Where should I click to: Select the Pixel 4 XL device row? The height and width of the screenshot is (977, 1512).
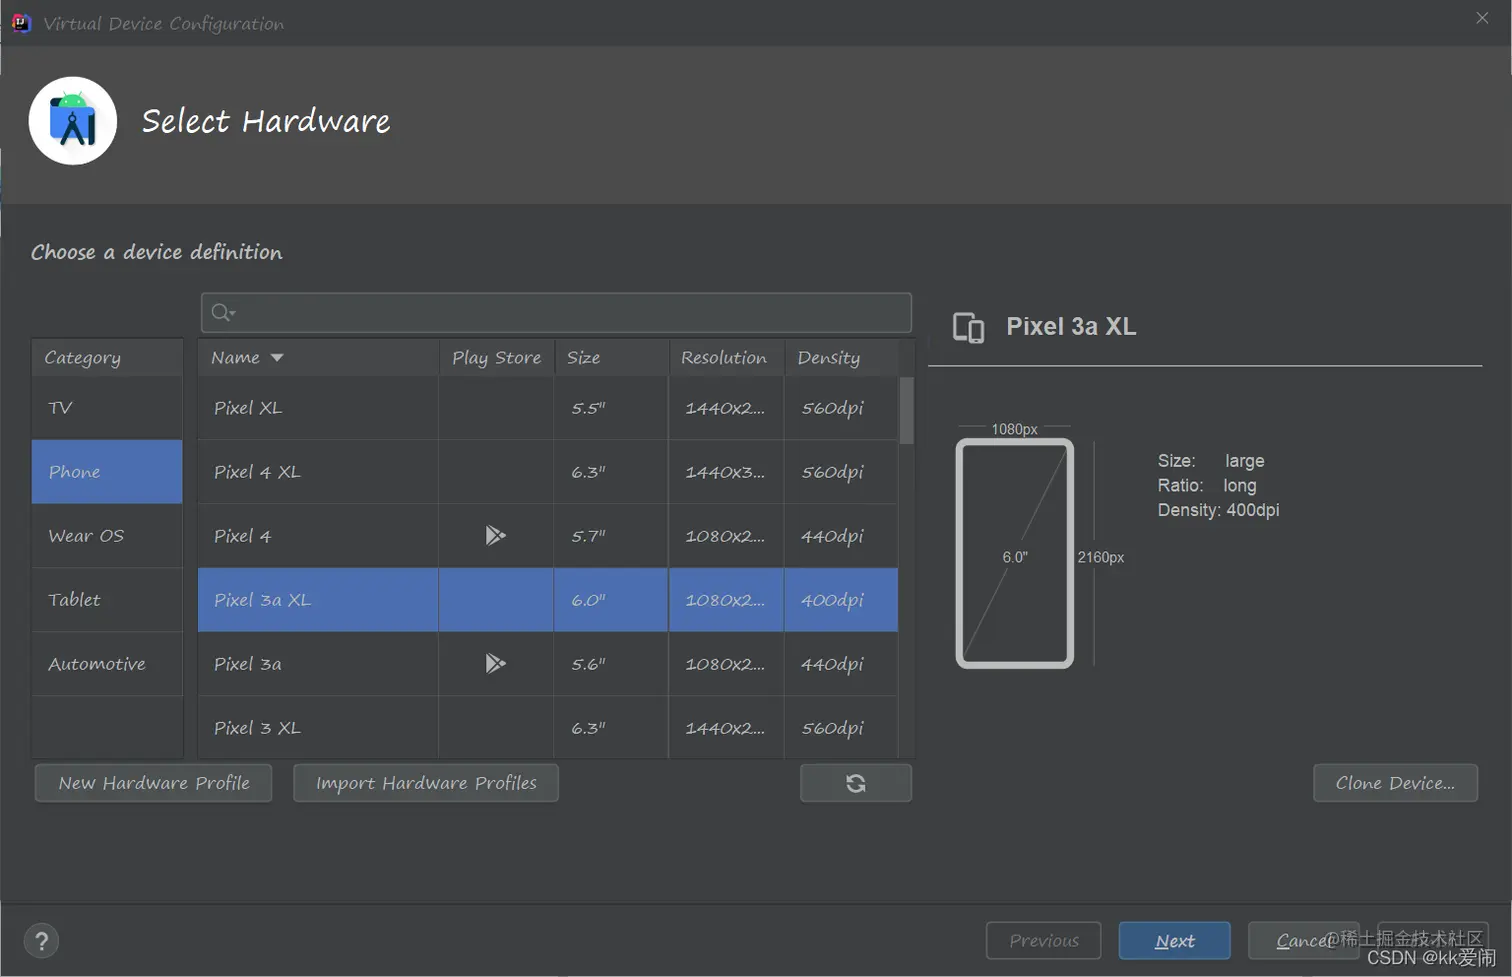click(548, 472)
